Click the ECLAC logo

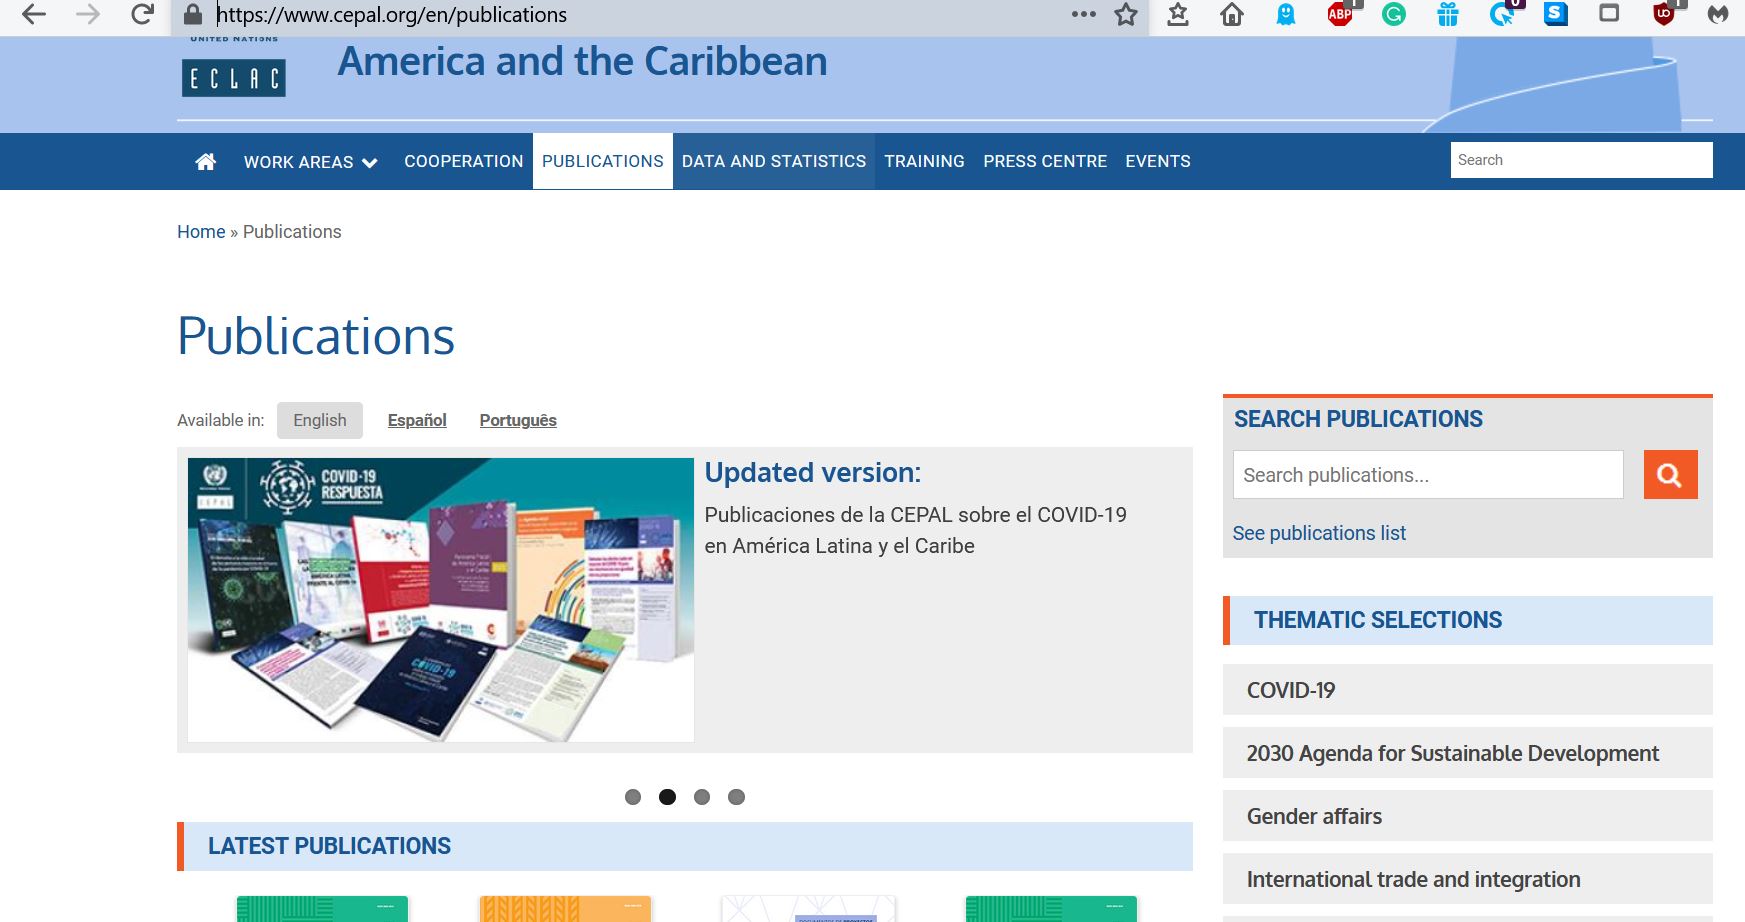(234, 77)
